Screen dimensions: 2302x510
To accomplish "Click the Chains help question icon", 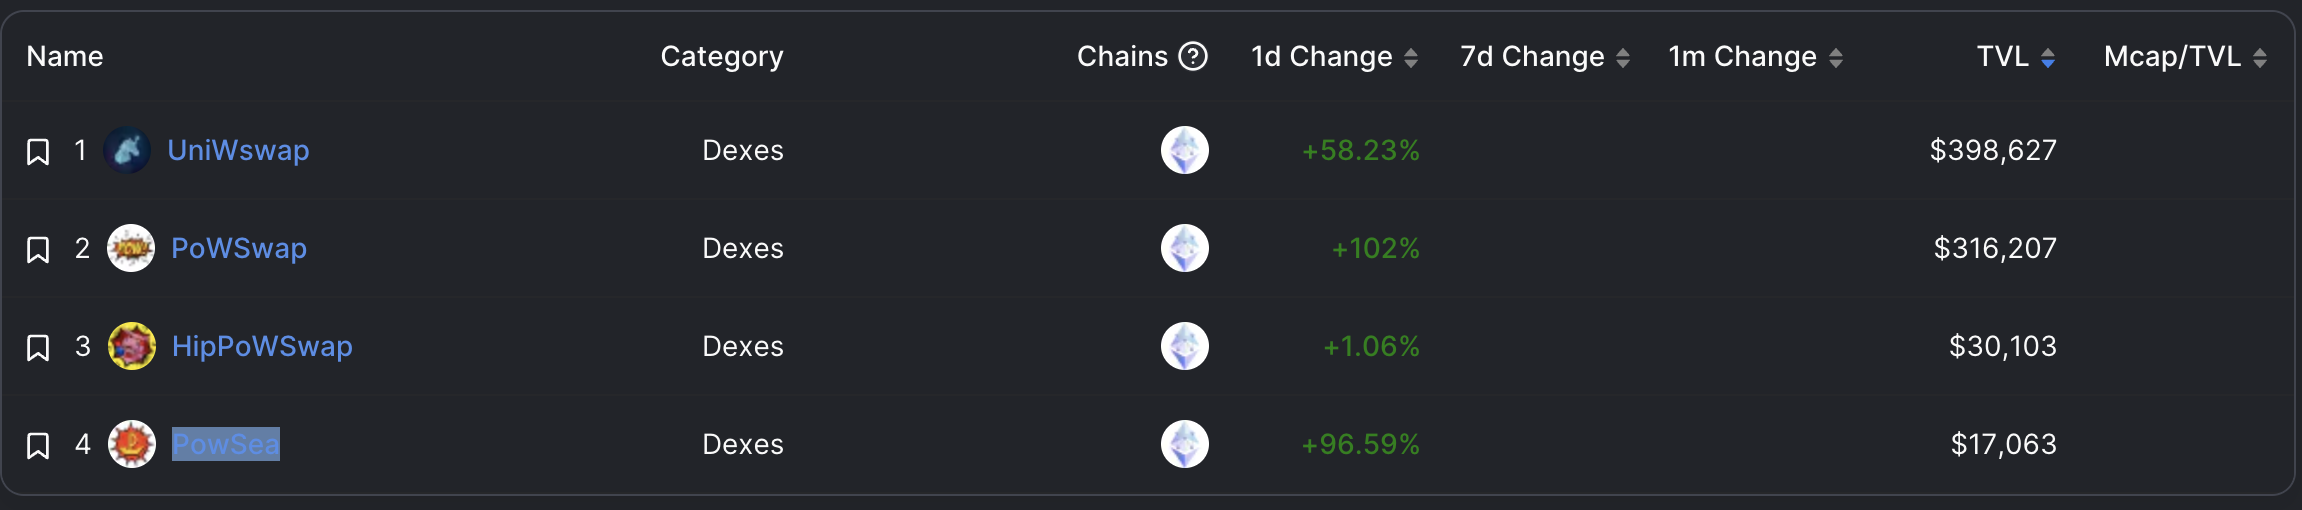I will click(1193, 56).
